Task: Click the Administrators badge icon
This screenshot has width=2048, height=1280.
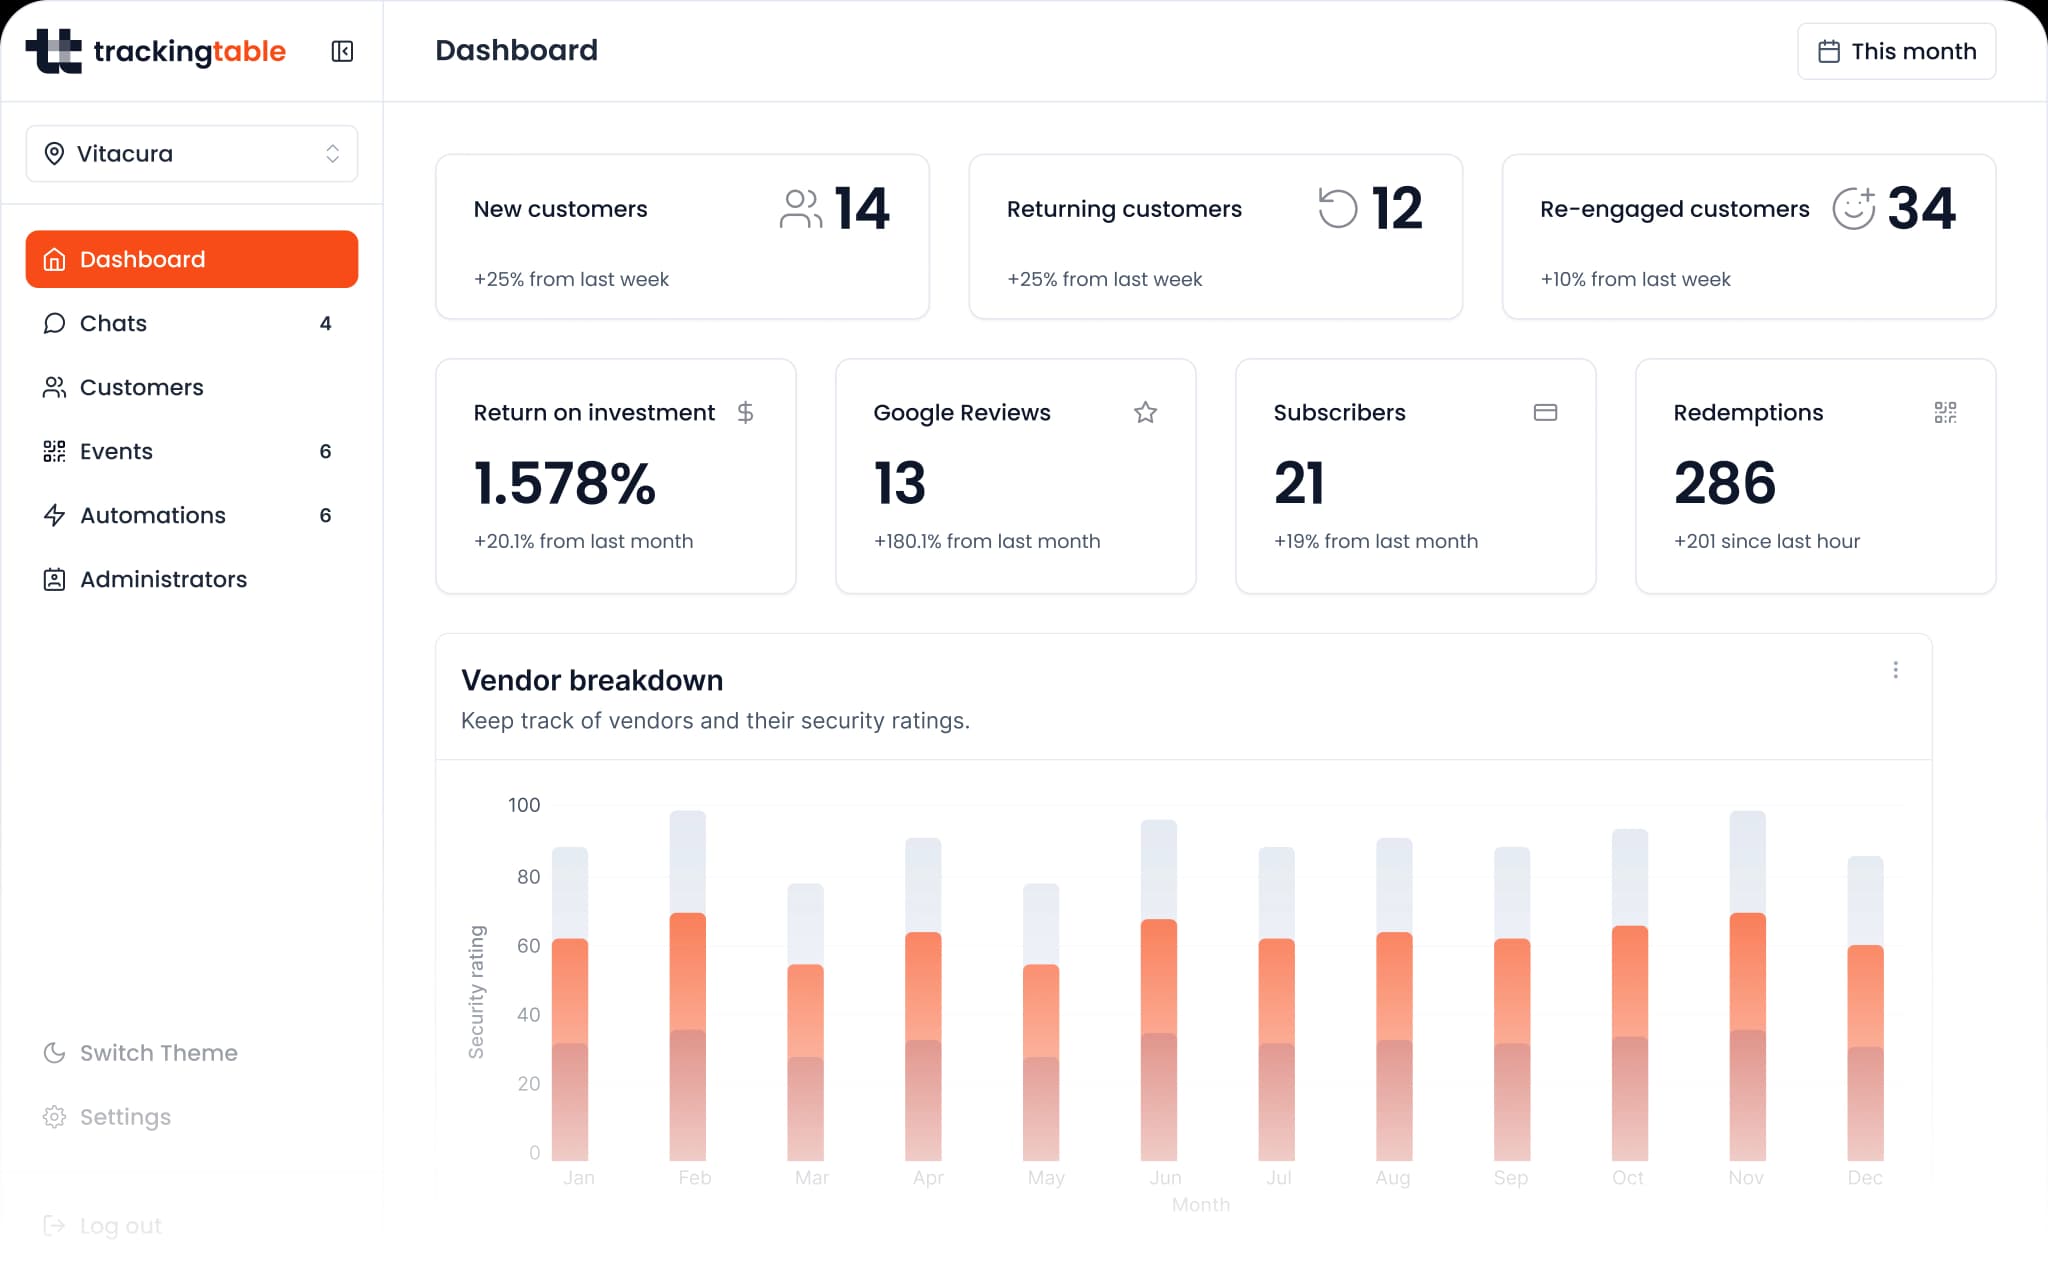Action: (x=55, y=579)
